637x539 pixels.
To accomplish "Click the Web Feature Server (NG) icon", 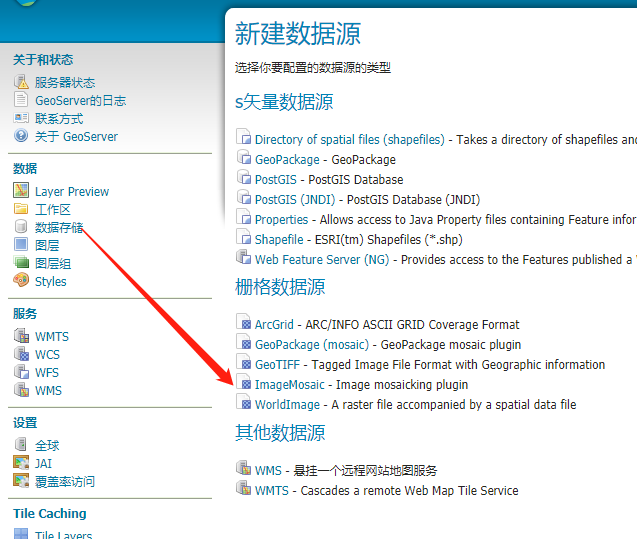I will 244,258.
